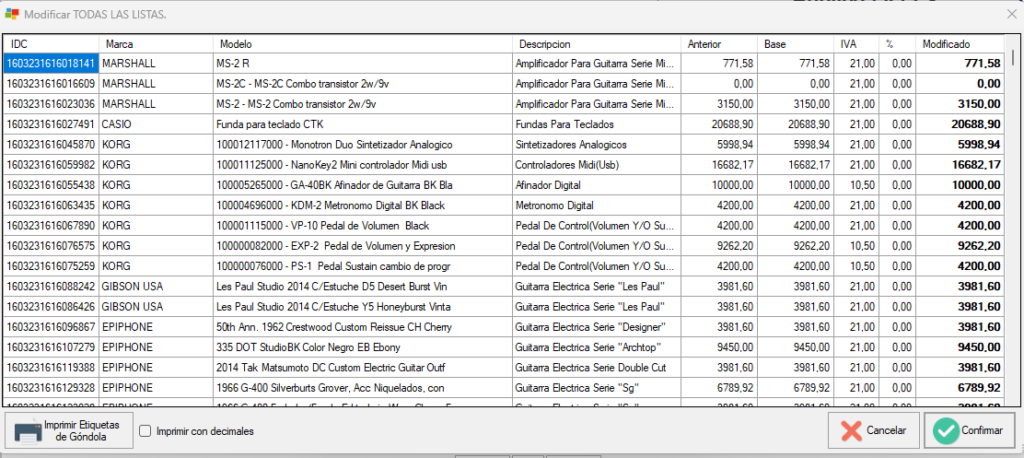1024x458 pixels.
Task: Click the red X icon on Cancelar
Action: [850, 431]
